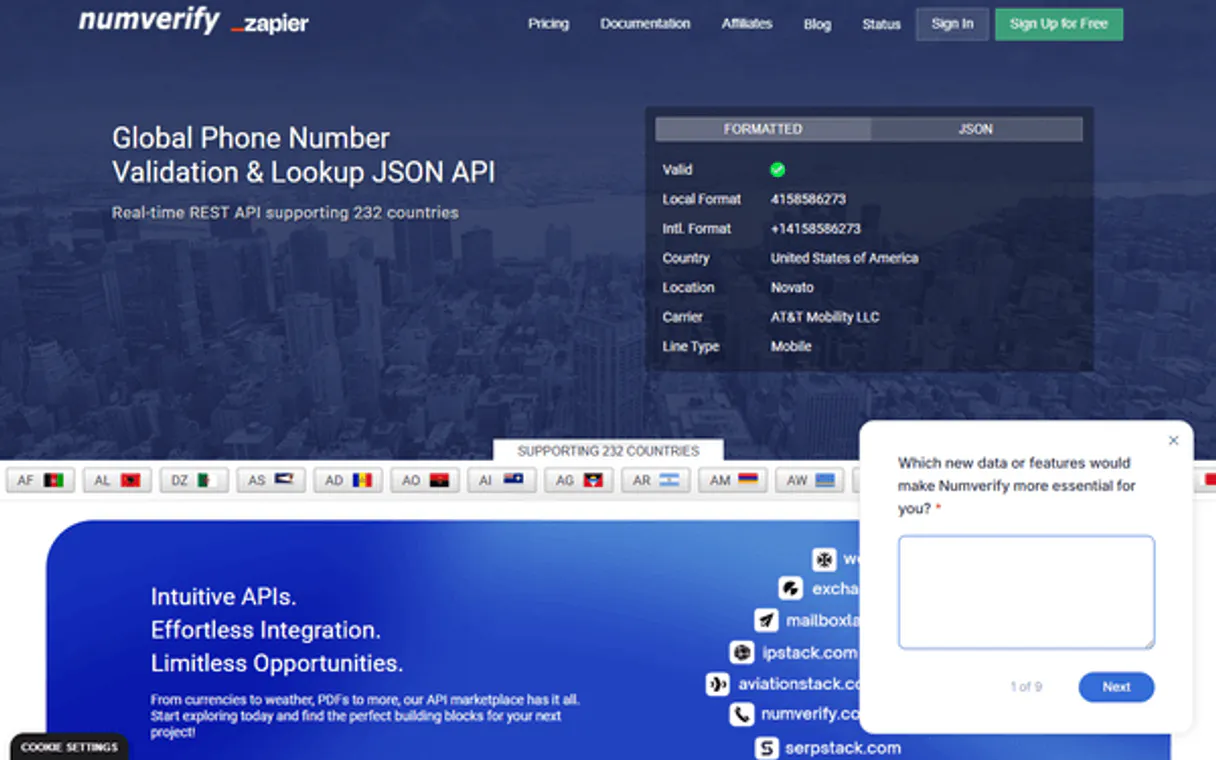Open the Documentation menu item
Viewport: 1216px width, 760px height.
[x=645, y=24]
